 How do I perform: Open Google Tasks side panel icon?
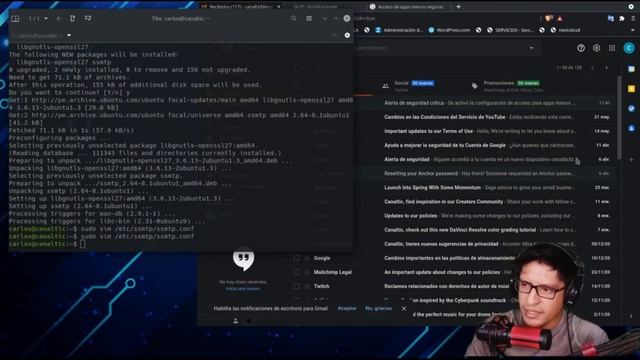pyautogui.click(x=631, y=108)
